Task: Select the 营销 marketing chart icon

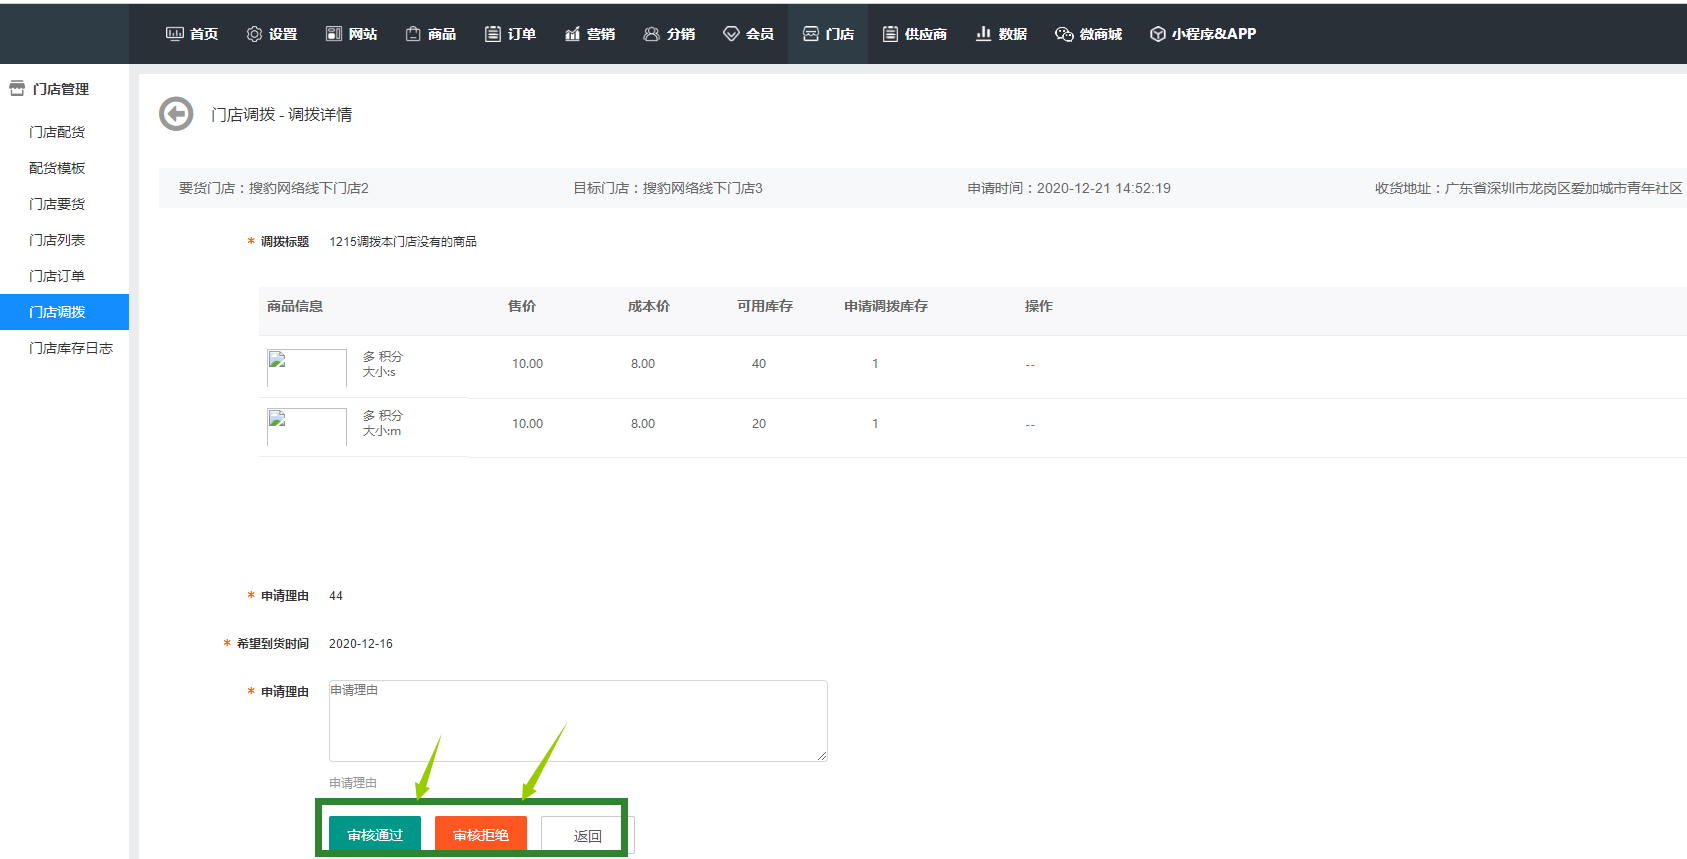Action: [572, 34]
